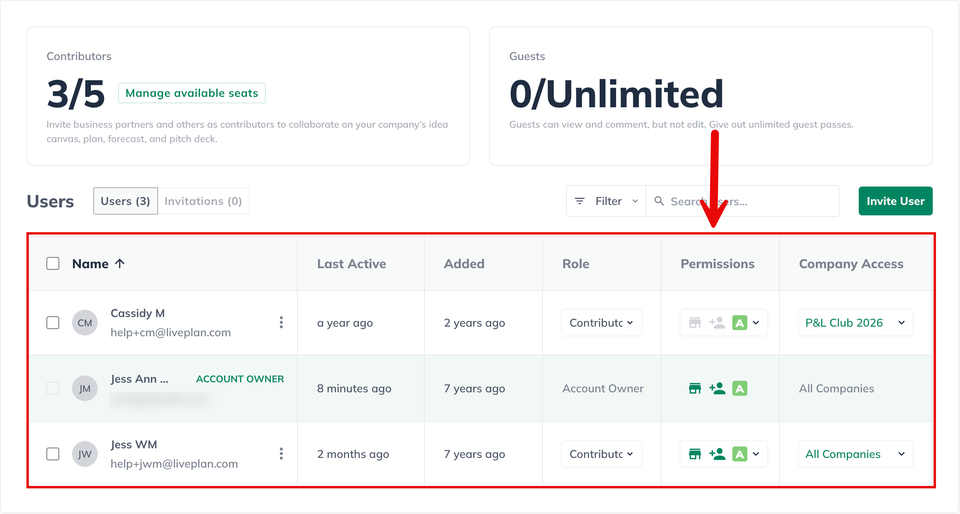Click the Last Active column header
The height and width of the screenshot is (514, 960).
[351, 264]
